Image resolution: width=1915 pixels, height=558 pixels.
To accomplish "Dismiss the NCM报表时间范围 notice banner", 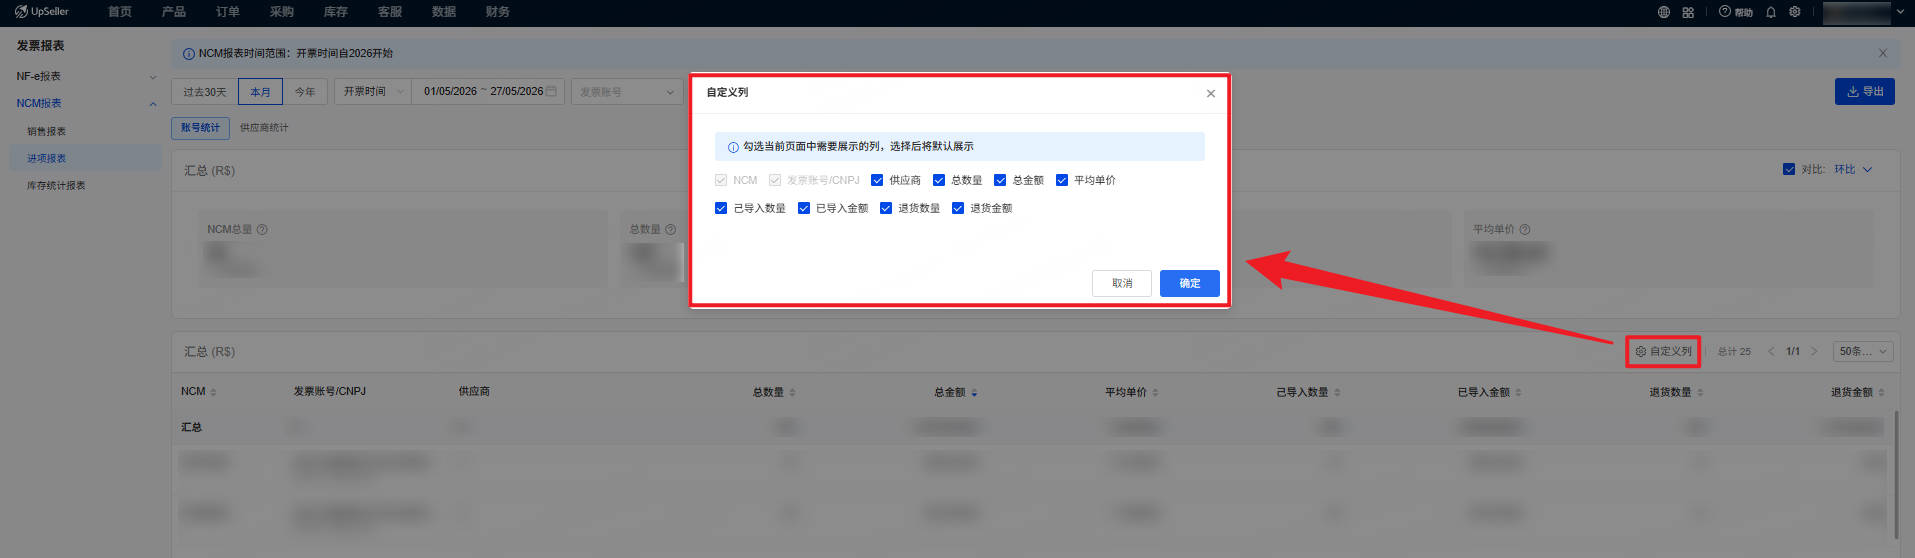I will pos(1883,53).
